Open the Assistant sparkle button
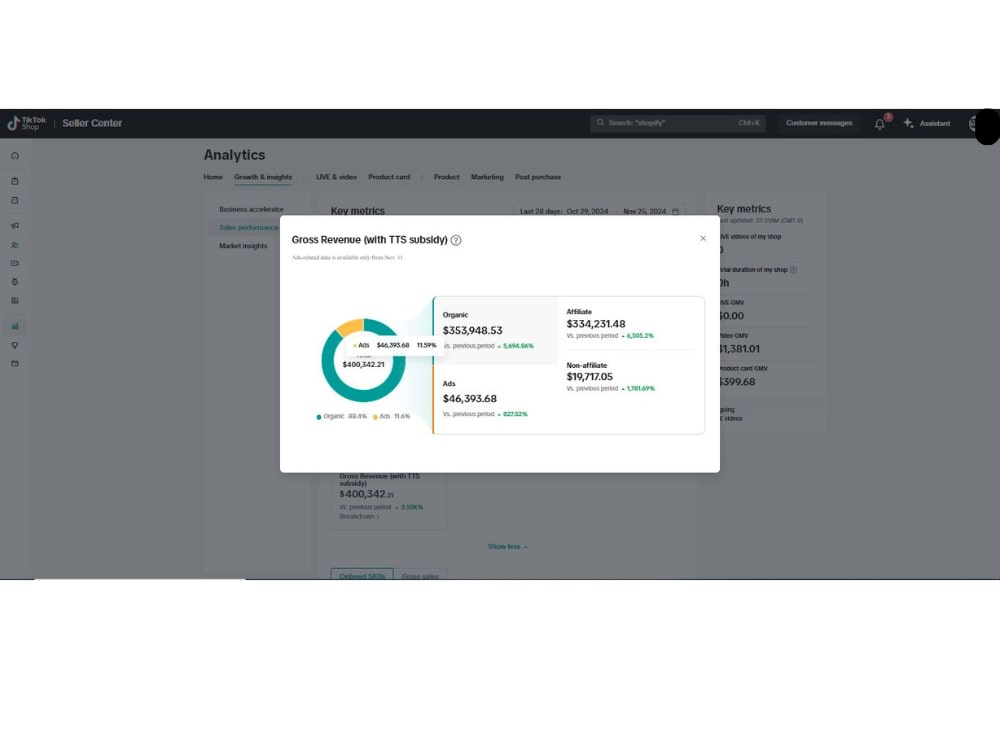1000x750 pixels. [927, 123]
